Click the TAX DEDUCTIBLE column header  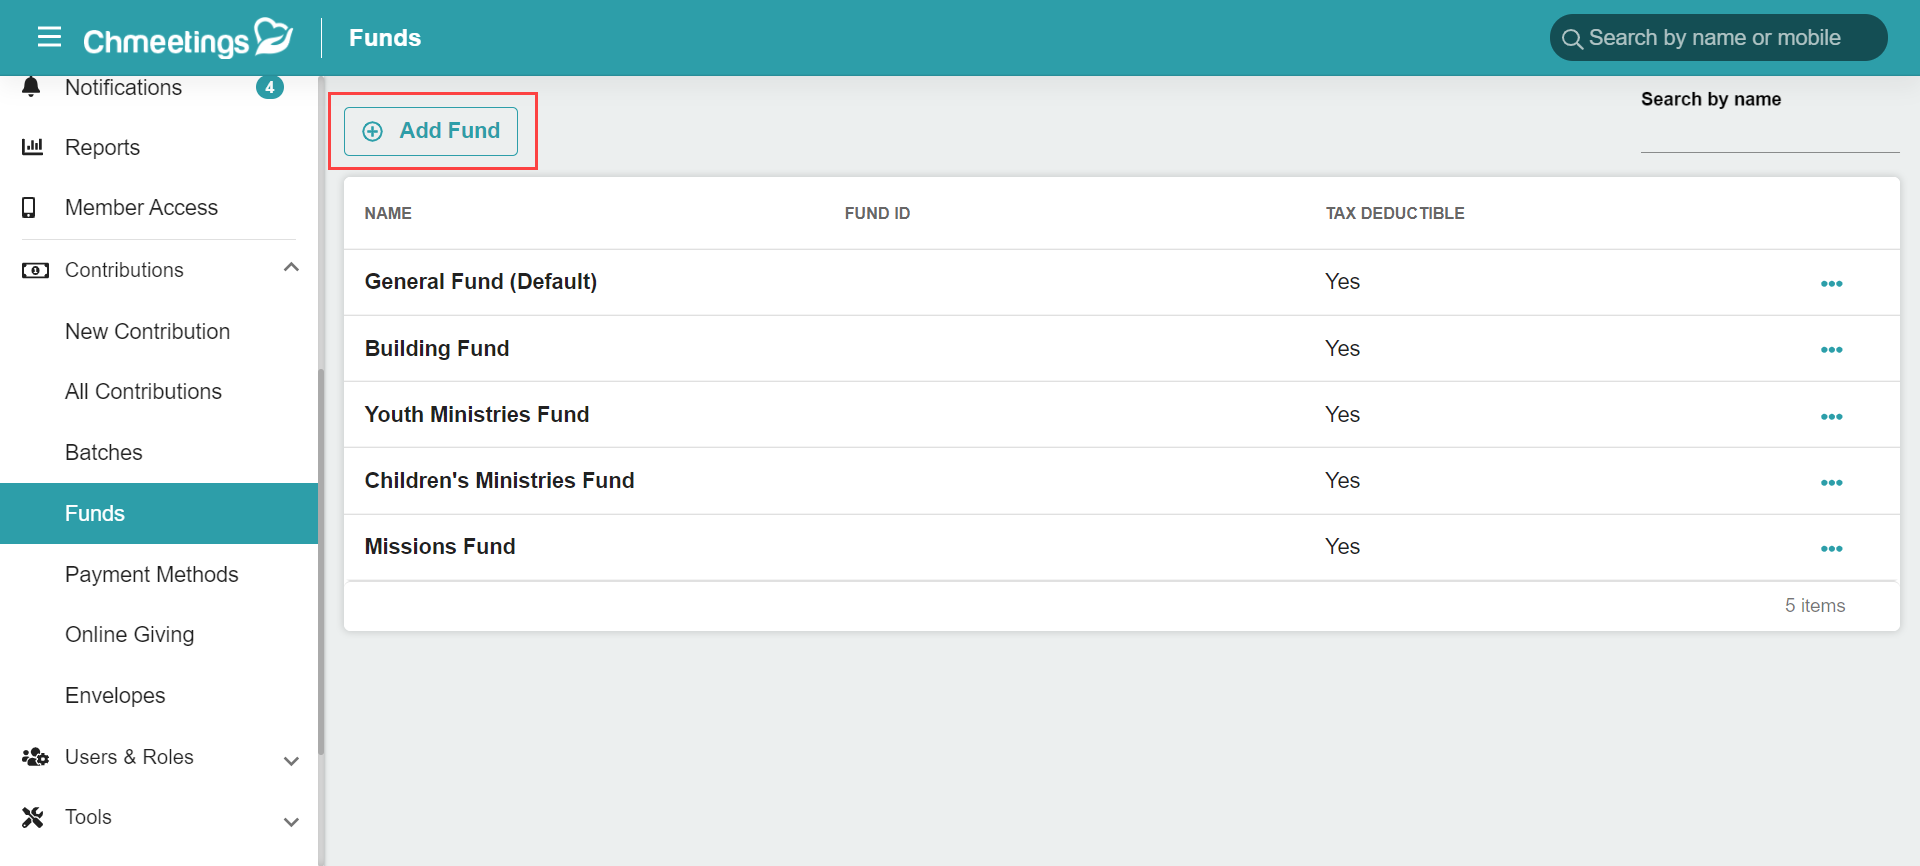pos(1395,213)
